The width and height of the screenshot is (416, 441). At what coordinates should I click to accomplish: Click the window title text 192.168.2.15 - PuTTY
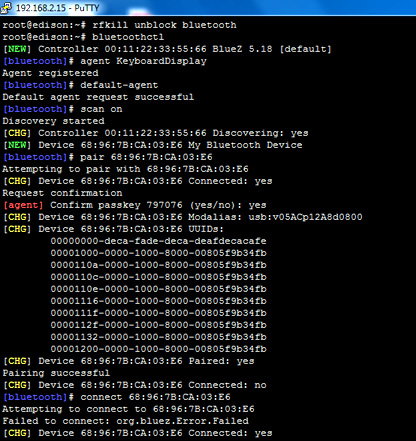[58, 8]
